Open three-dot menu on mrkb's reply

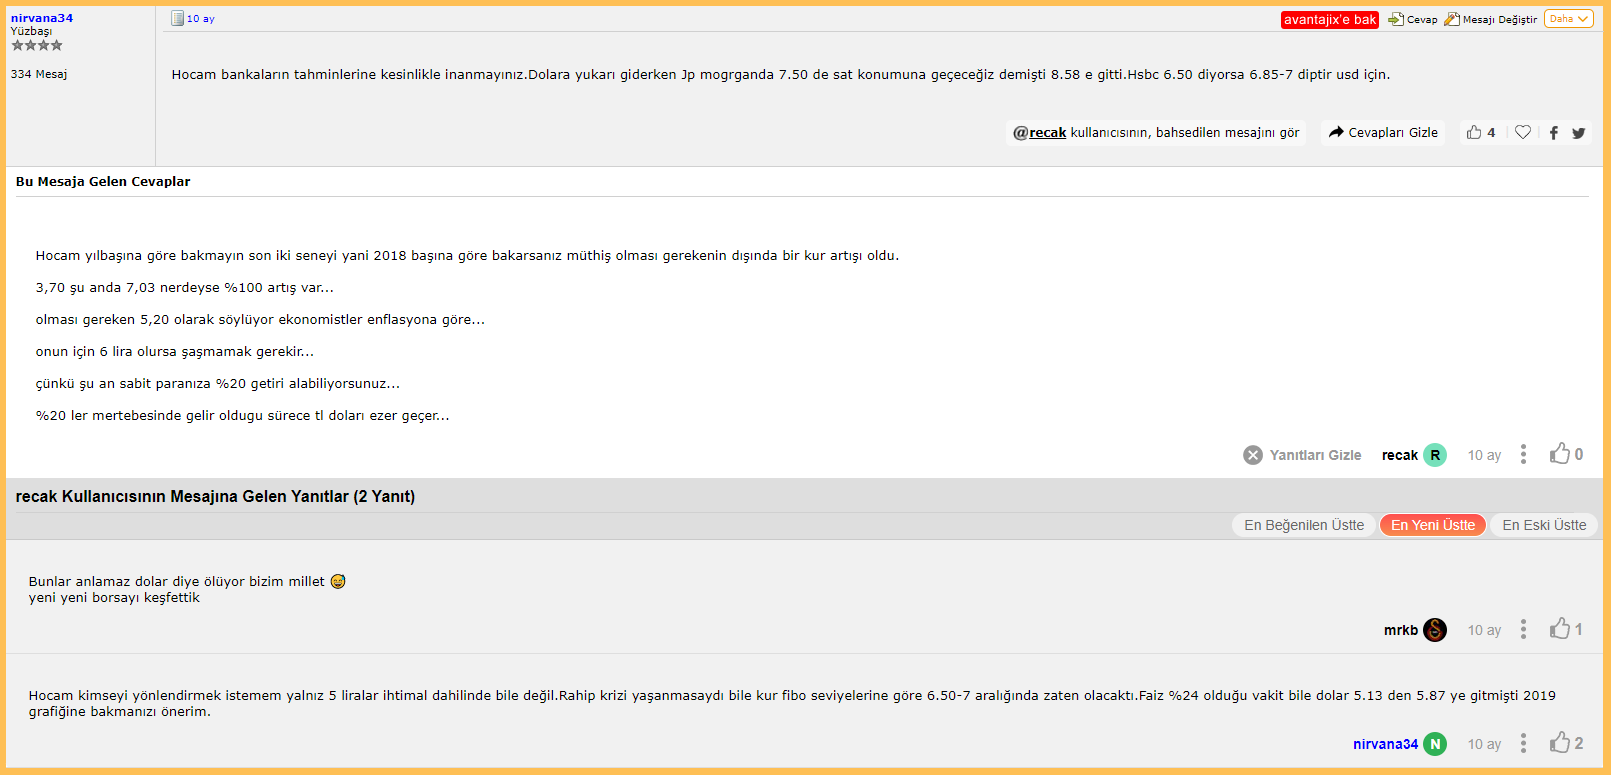coord(1523,628)
